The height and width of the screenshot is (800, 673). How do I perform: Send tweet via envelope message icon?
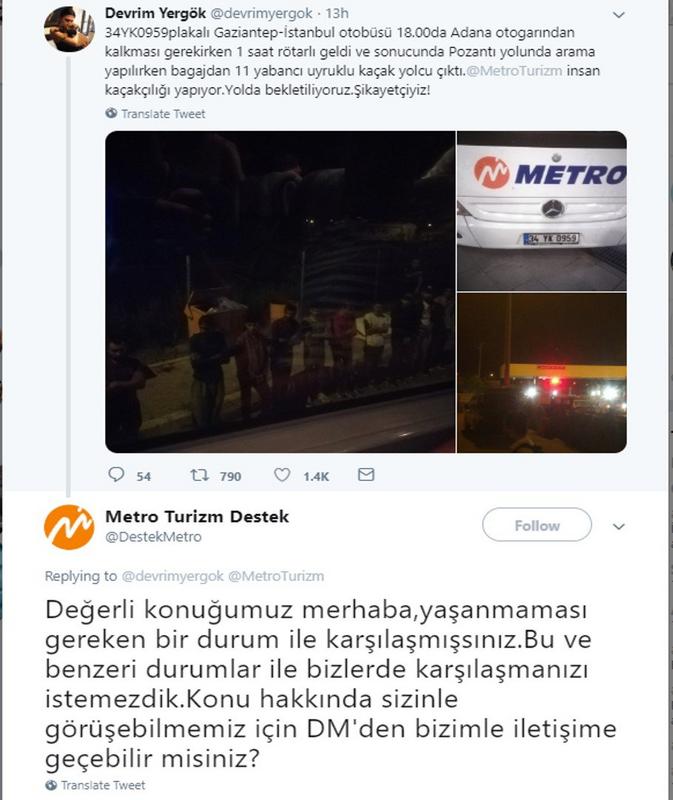coord(366,474)
